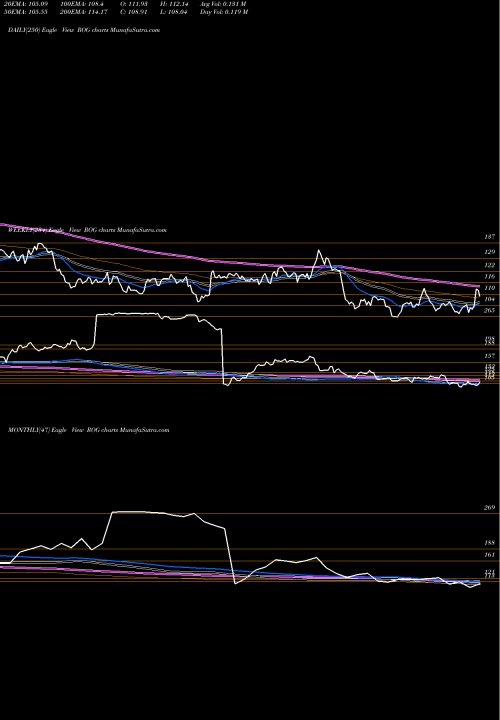Viewport: 500px width, 720px height.
Task: Click the C: close price value
Action: [x=134, y=12]
